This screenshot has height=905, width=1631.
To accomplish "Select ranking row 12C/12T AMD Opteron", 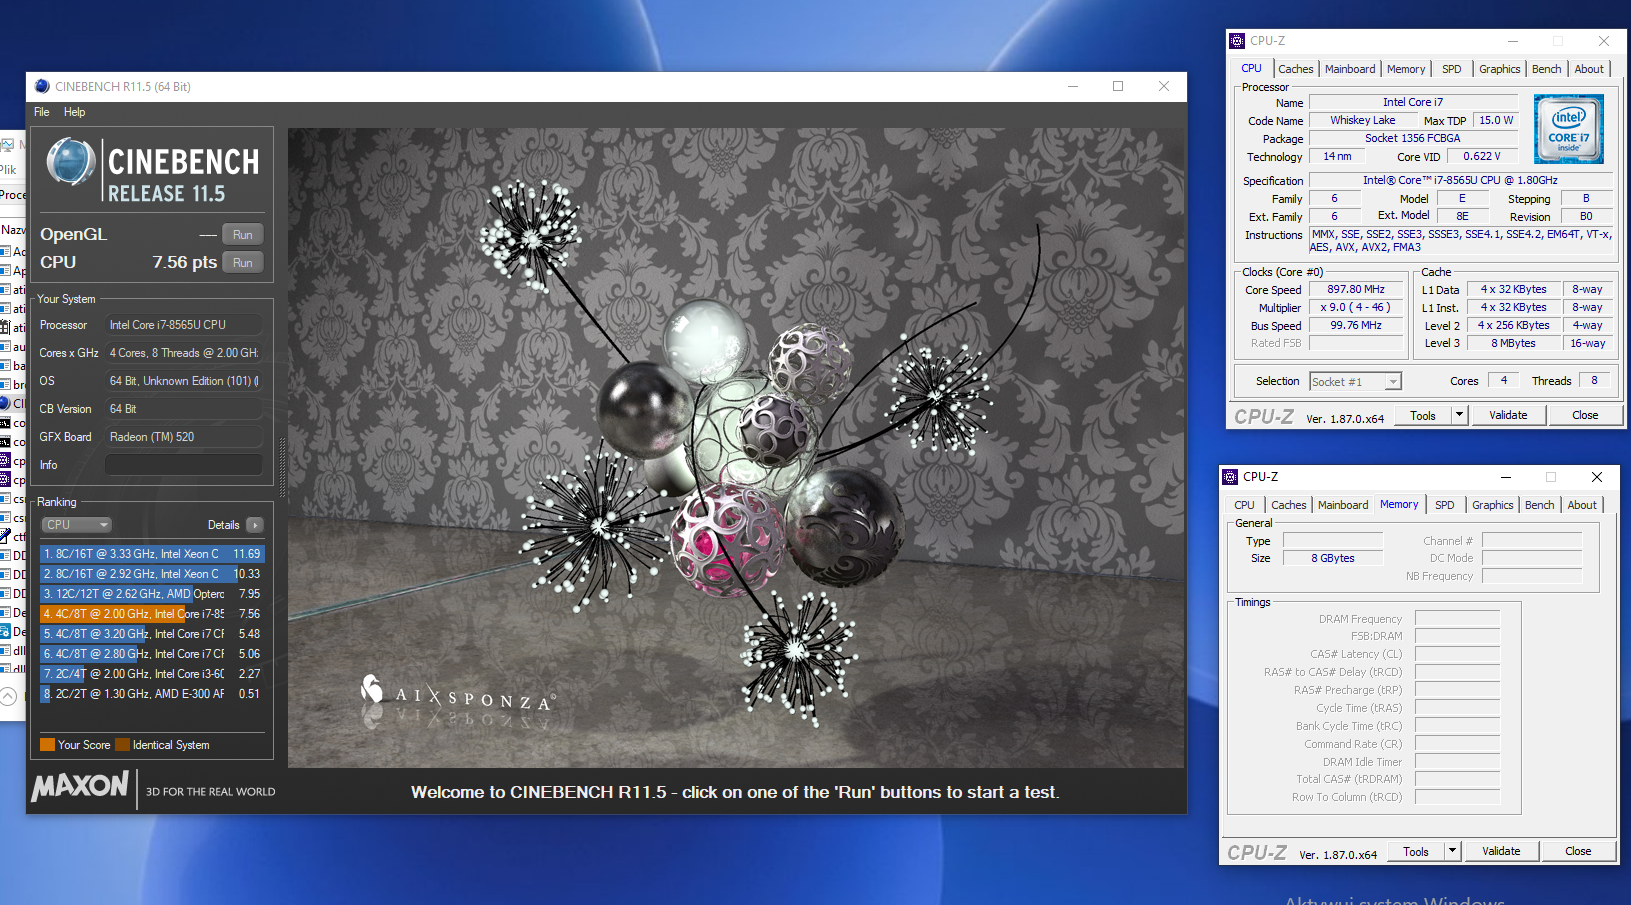I will coord(152,594).
